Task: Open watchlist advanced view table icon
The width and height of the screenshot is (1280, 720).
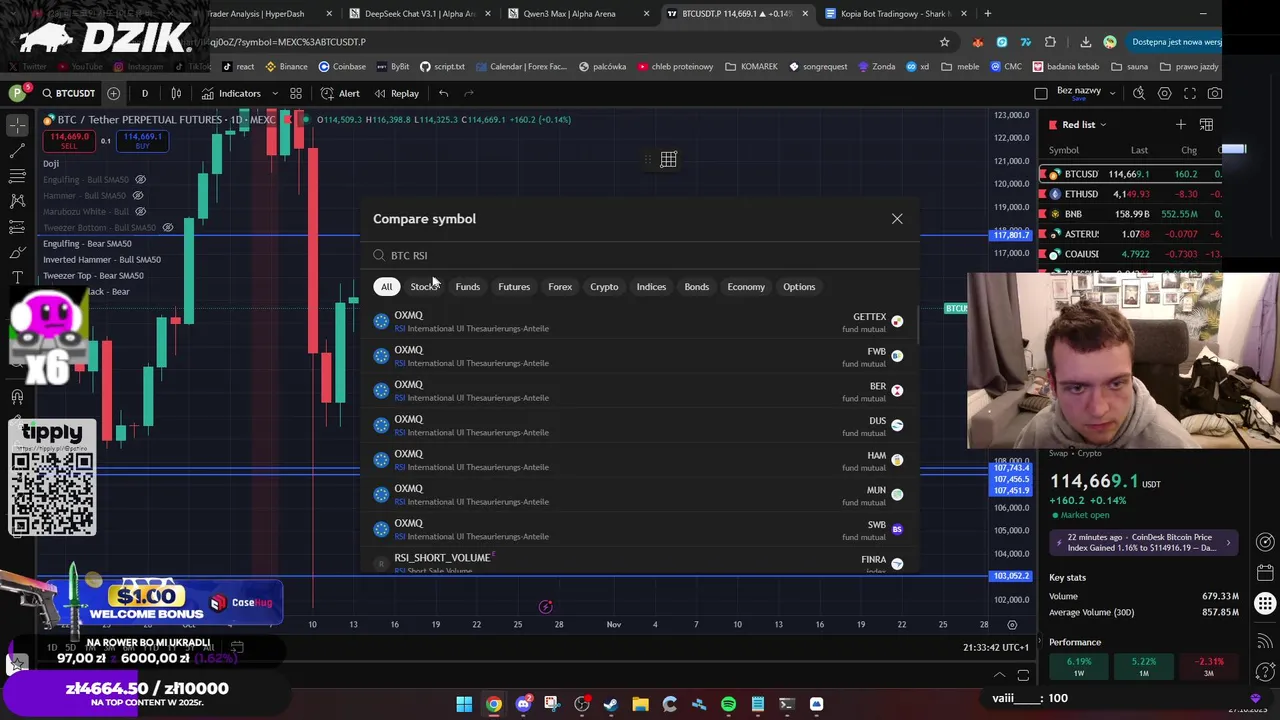Action: (1206, 124)
